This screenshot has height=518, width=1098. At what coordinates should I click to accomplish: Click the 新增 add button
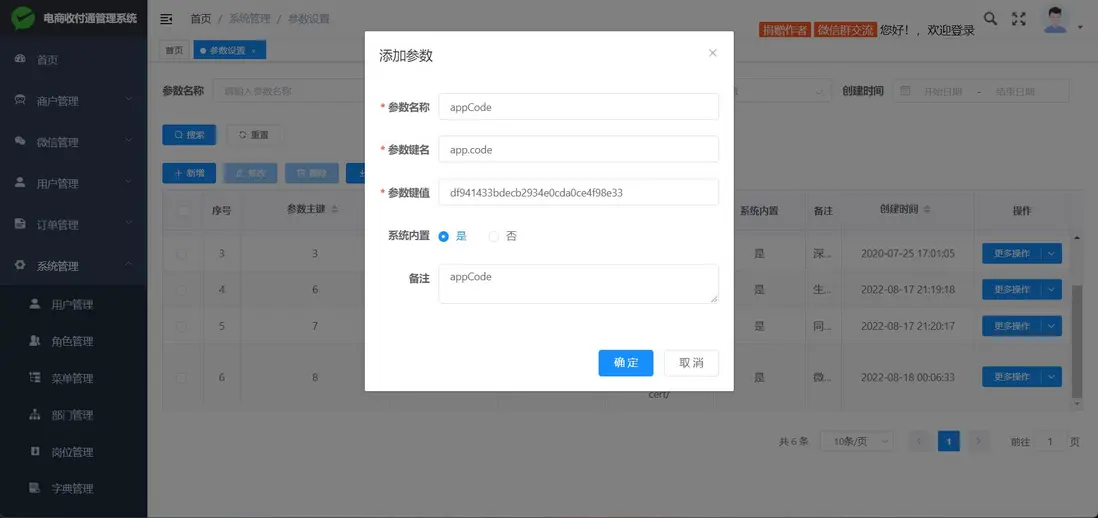pyautogui.click(x=189, y=173)
